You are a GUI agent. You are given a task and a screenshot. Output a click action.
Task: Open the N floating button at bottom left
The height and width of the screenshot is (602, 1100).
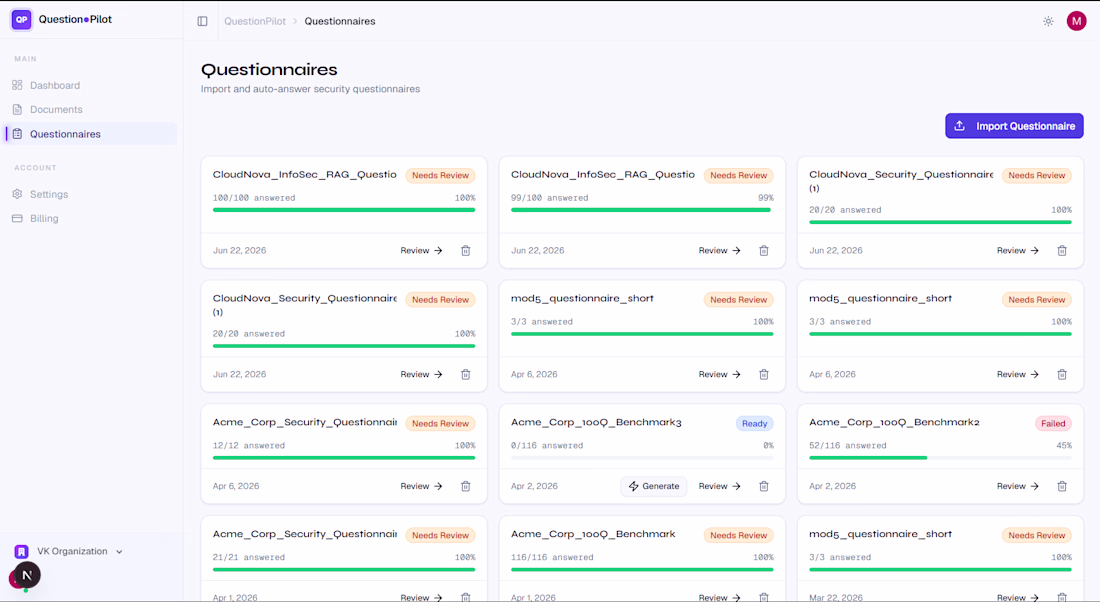(27, 575)
